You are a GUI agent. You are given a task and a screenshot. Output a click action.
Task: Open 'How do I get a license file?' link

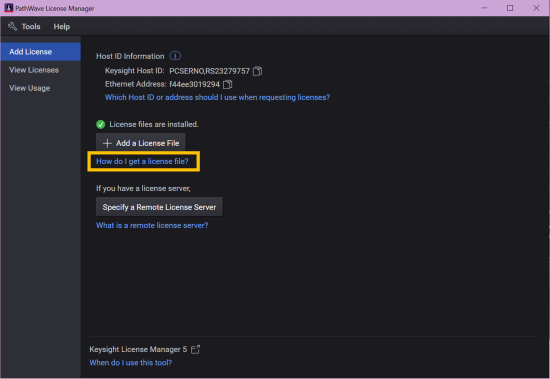pyautogui.click(x=142, y=161)
